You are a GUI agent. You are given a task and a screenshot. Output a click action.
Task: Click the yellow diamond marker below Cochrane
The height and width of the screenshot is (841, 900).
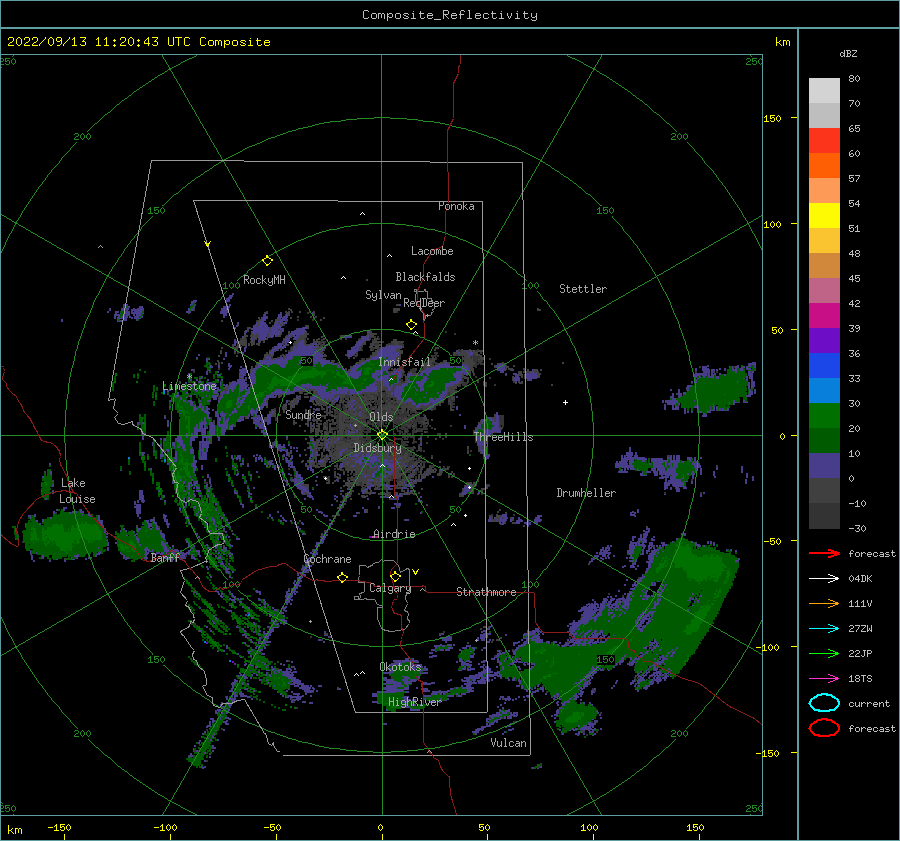[342, 577]
